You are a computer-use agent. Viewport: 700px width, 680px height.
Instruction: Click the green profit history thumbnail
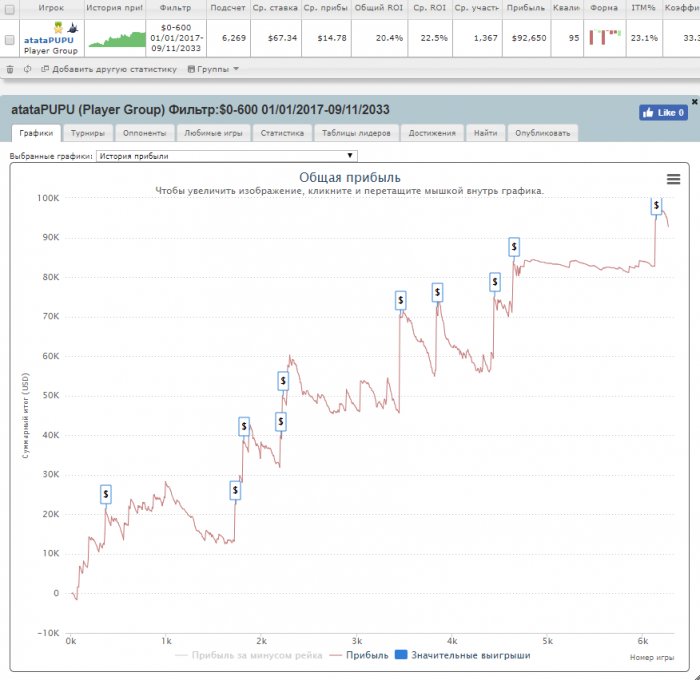[x=117, y=39]
